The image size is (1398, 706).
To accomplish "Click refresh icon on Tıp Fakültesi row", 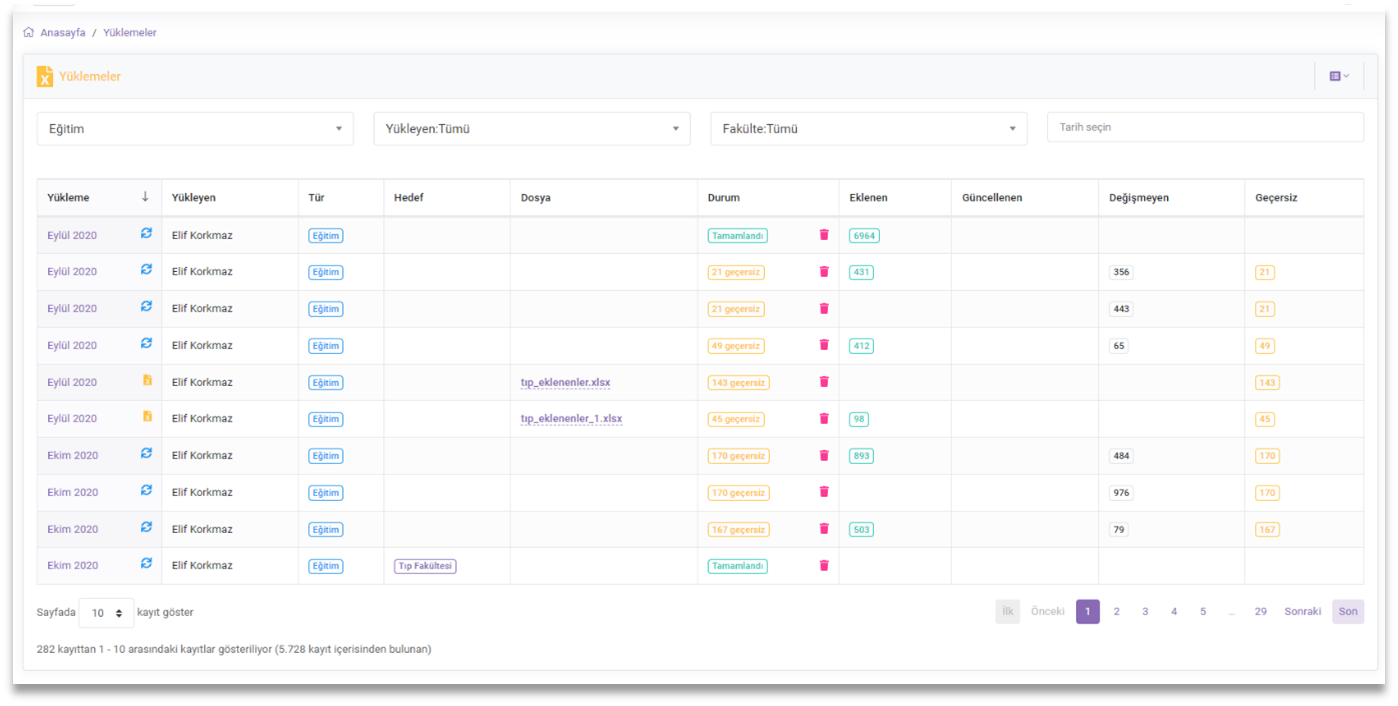I will tap(146, 564).
